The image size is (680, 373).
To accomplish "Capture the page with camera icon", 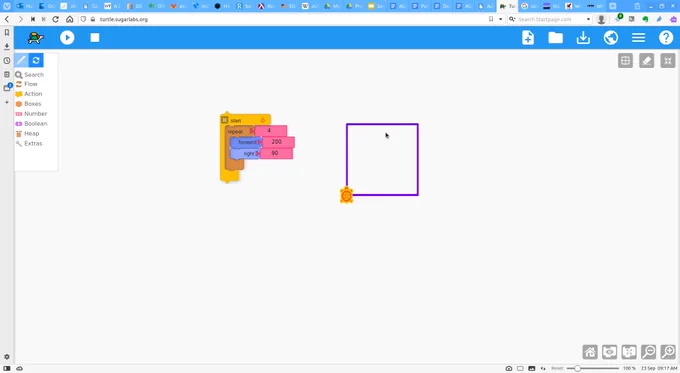I will (509, 368).
